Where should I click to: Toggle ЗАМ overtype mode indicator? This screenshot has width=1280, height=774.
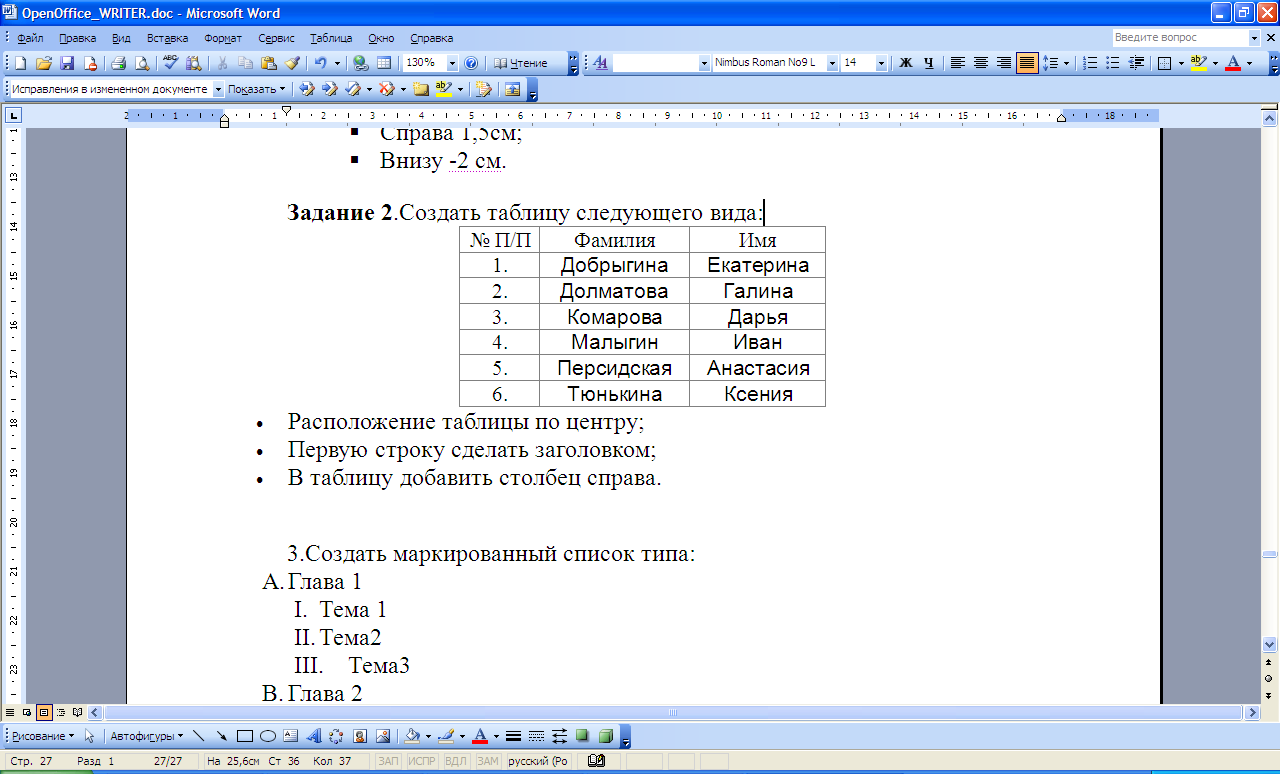(x=487, y=761)
